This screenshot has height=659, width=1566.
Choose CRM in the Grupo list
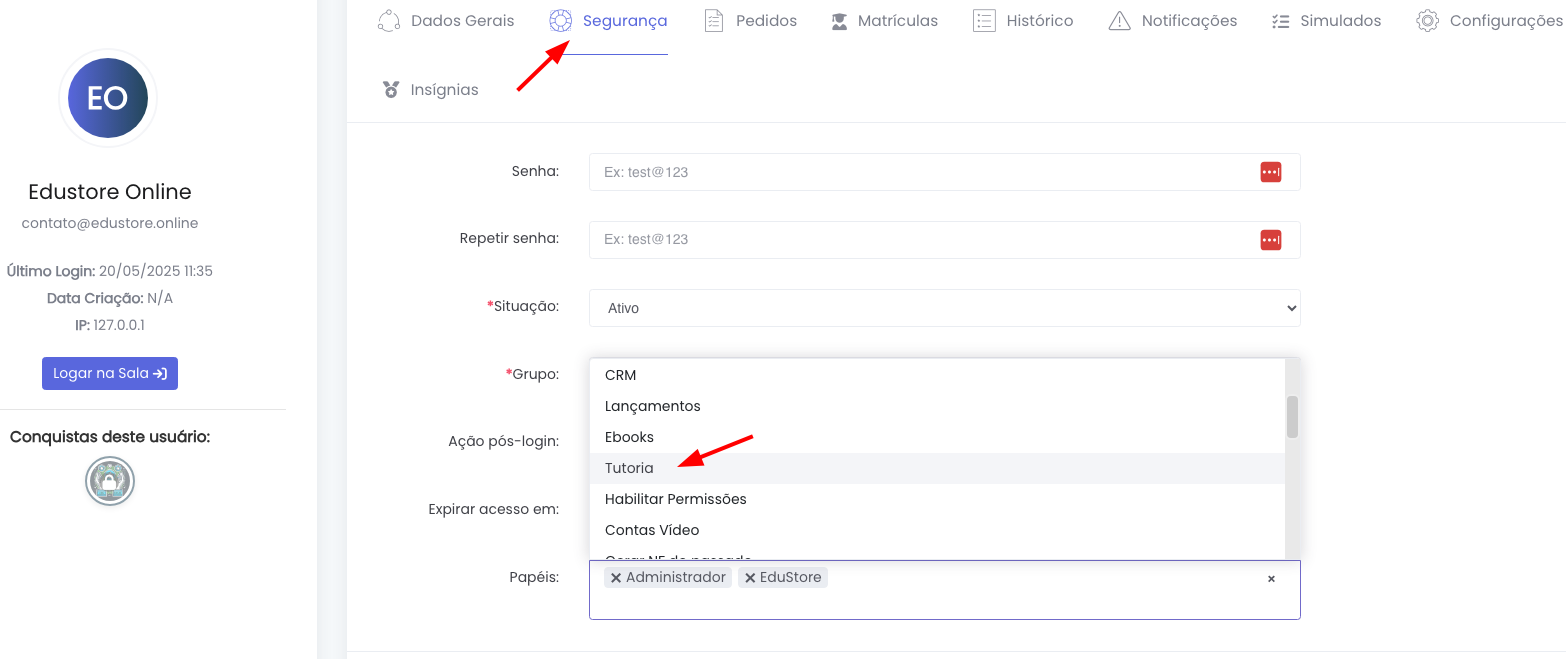620,375
